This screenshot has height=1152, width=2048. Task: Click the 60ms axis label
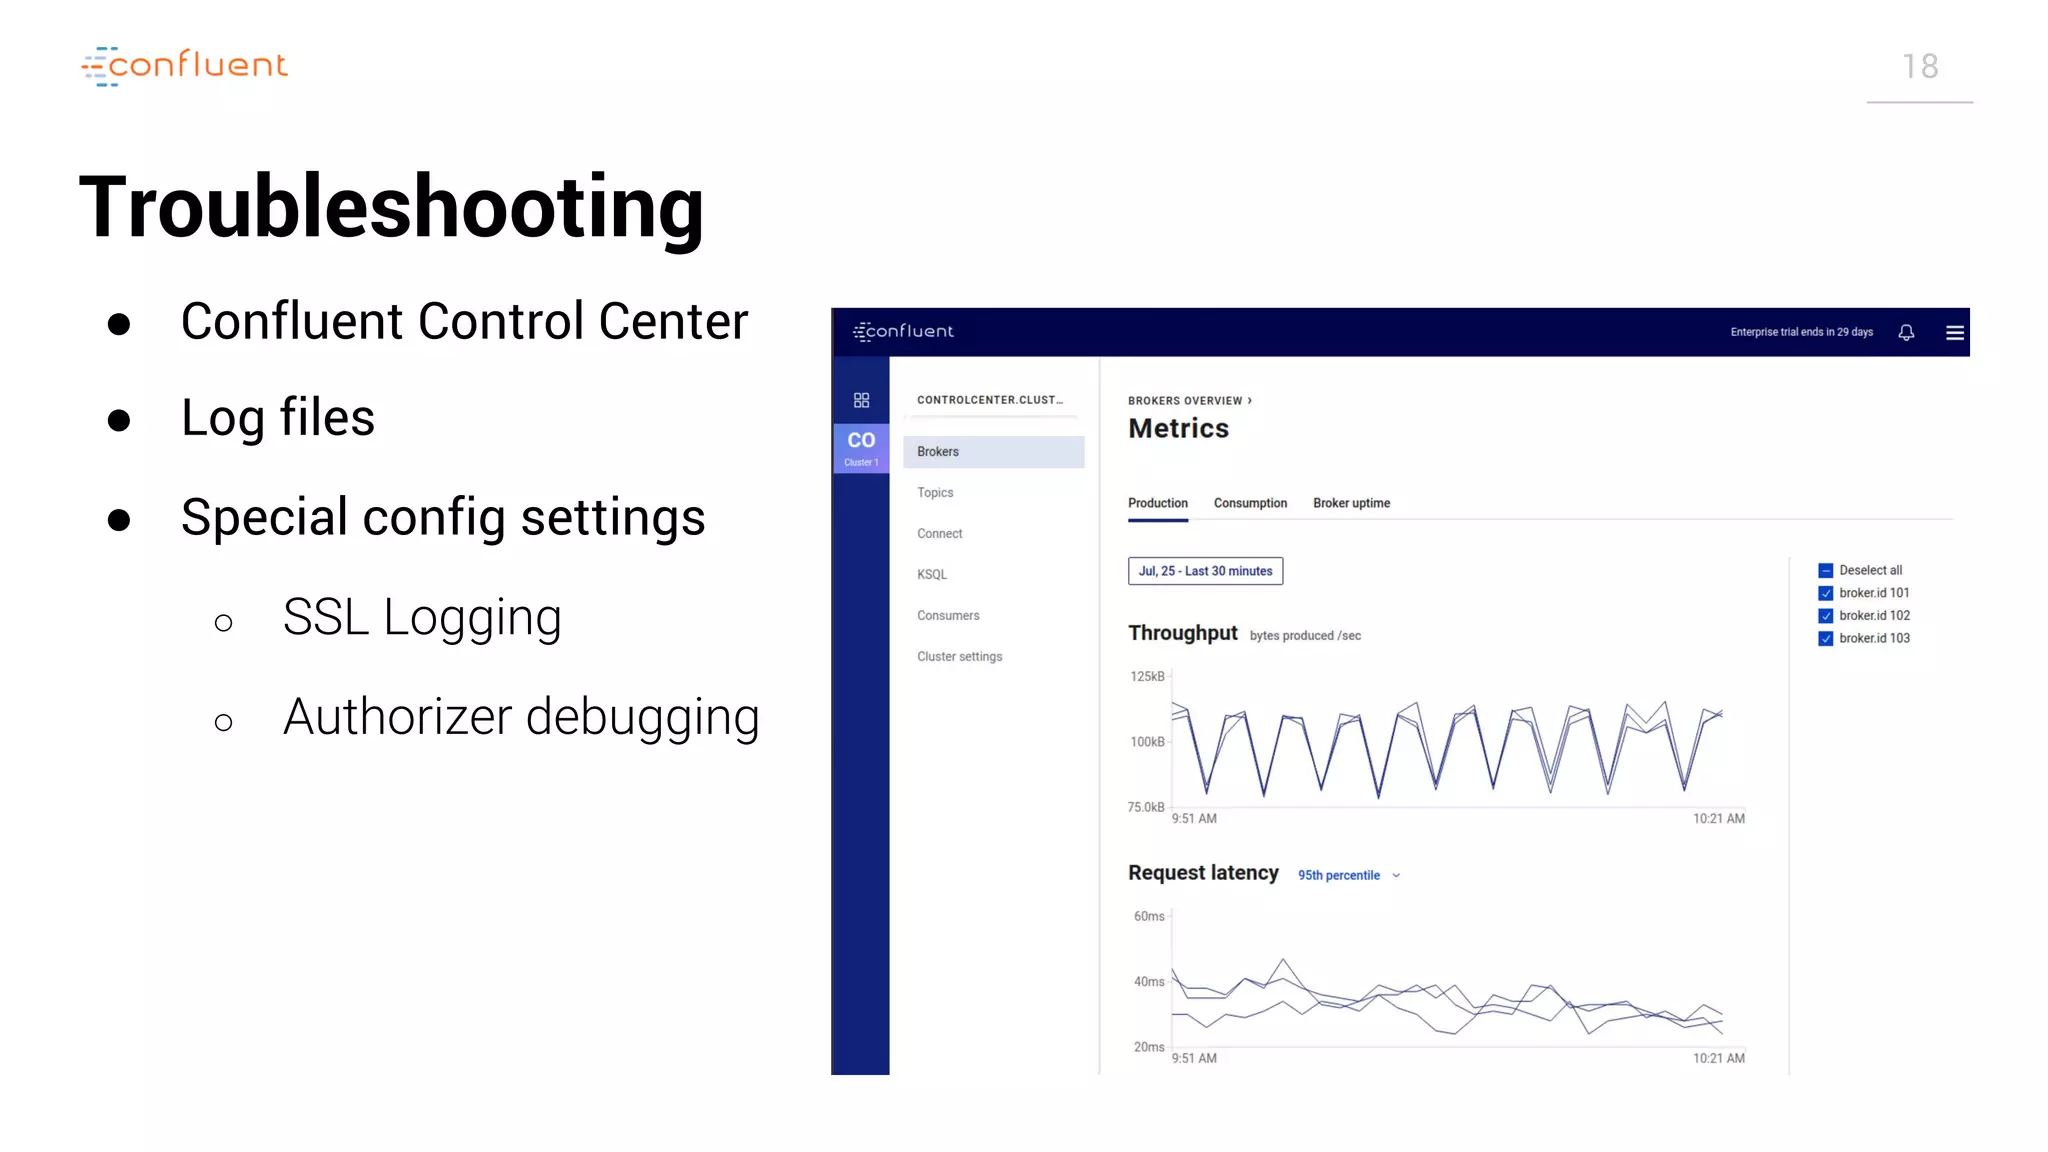tap(1149, 916)
